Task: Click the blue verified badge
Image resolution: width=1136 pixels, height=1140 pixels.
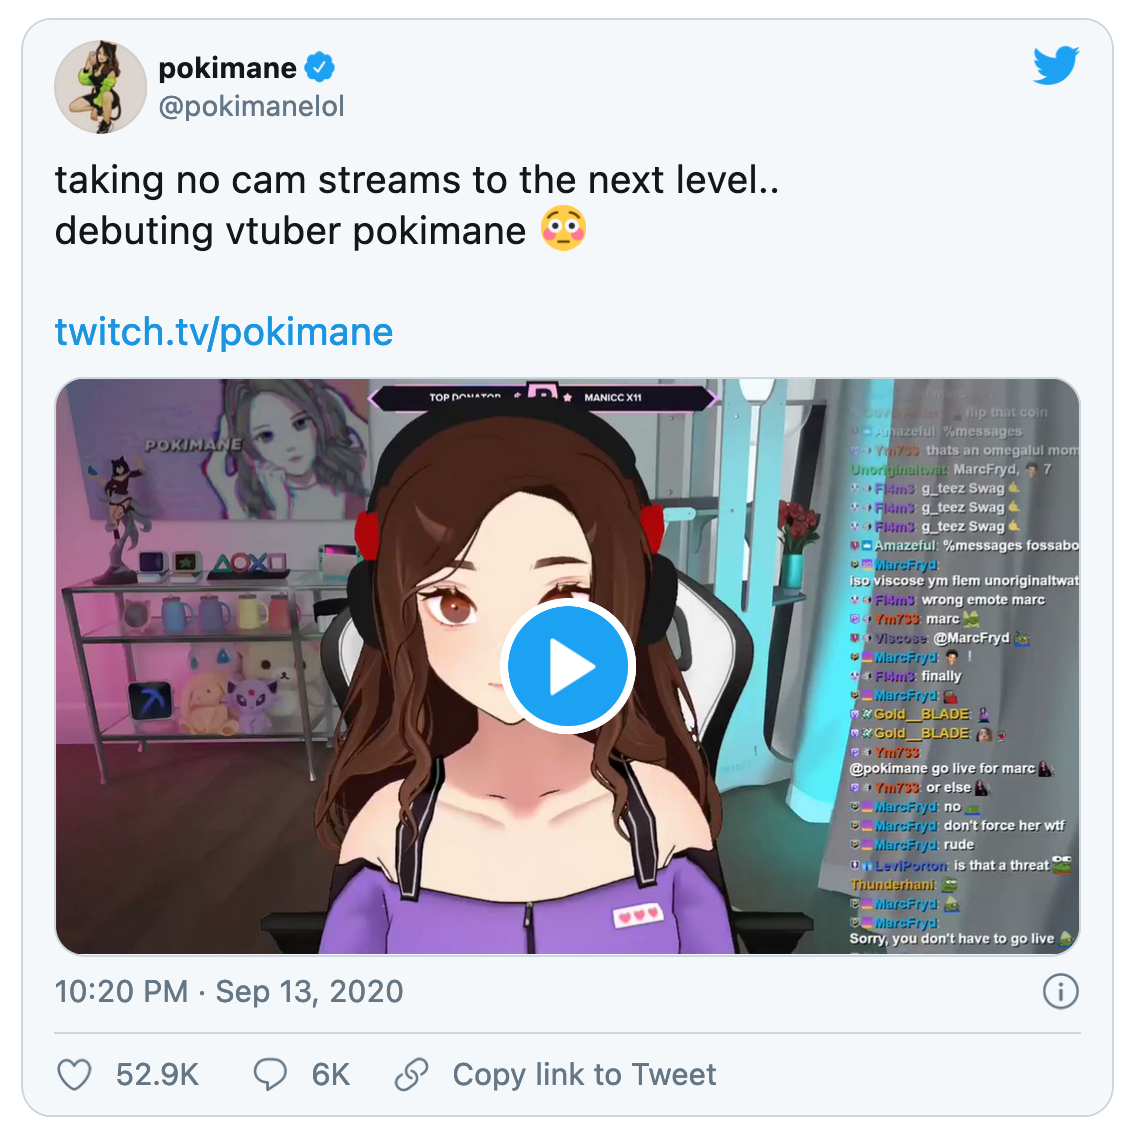Action: point(320,68)
